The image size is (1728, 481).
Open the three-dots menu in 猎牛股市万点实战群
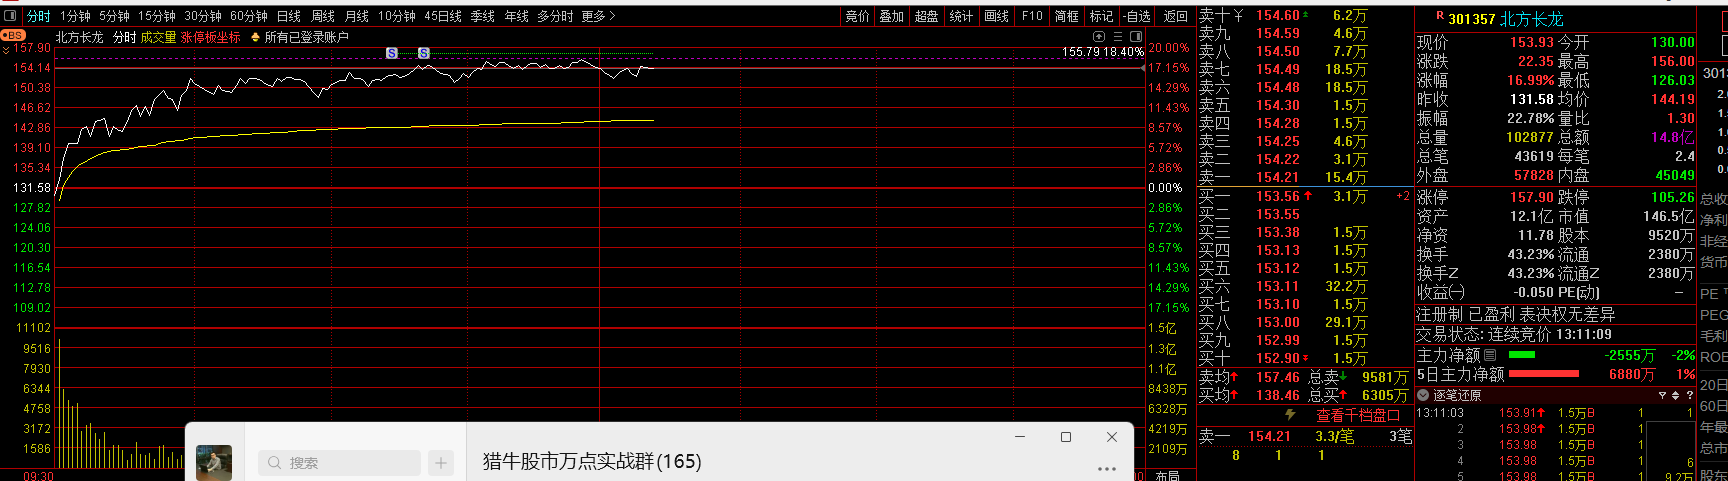[x=1107, y=468]
